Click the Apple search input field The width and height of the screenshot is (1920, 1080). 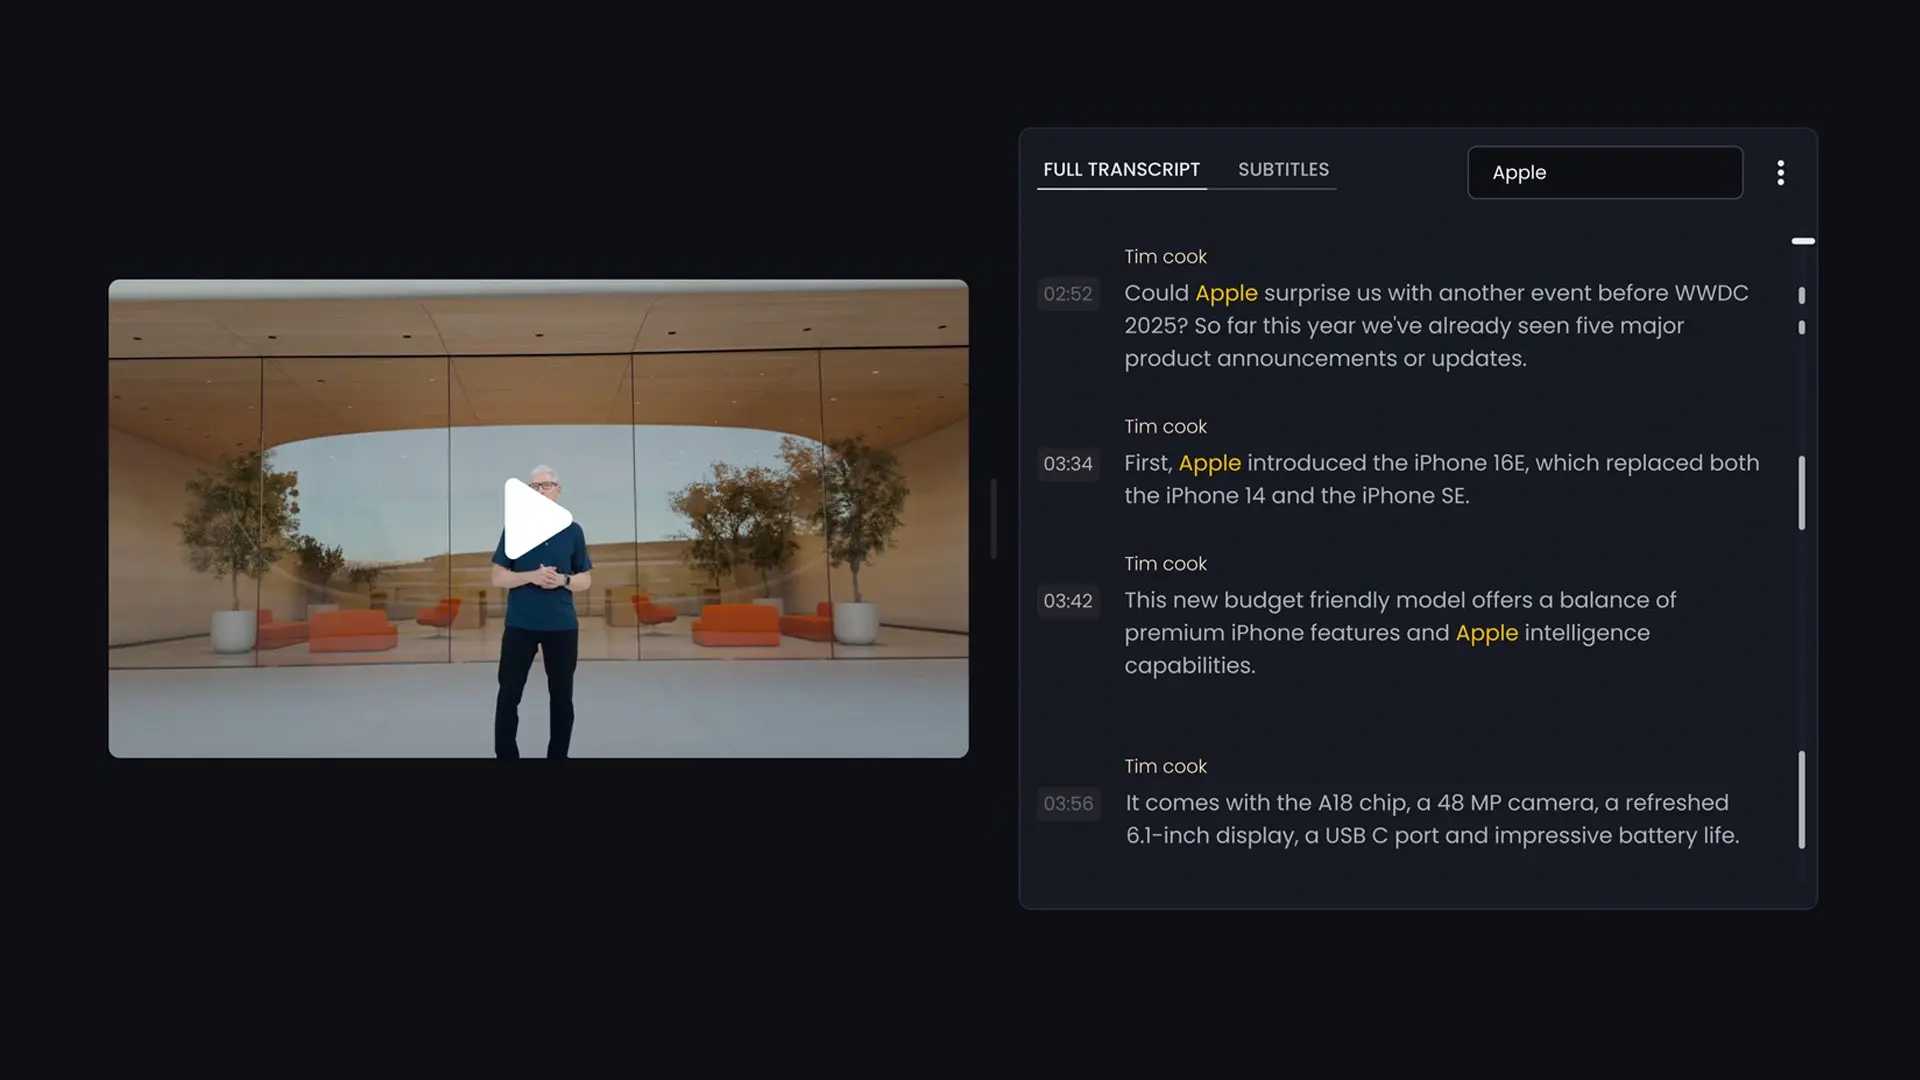tap(1604, 172)
